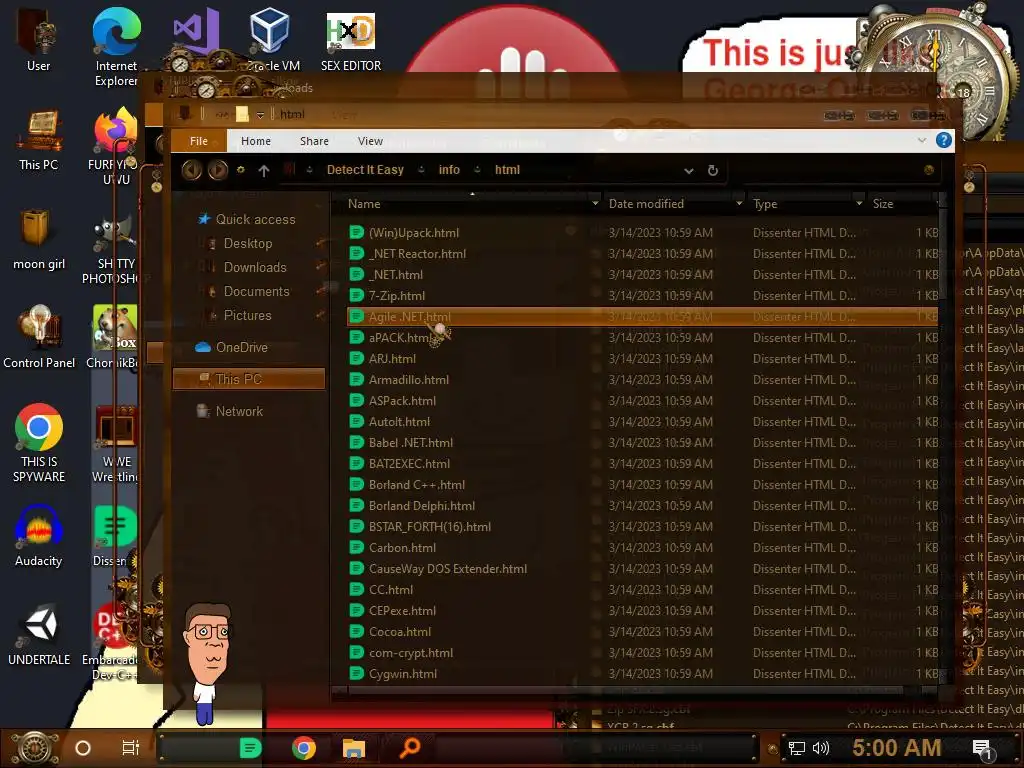Select This PC in navigation pane
Screen dimensions: 1024x768
coord(249,379)
